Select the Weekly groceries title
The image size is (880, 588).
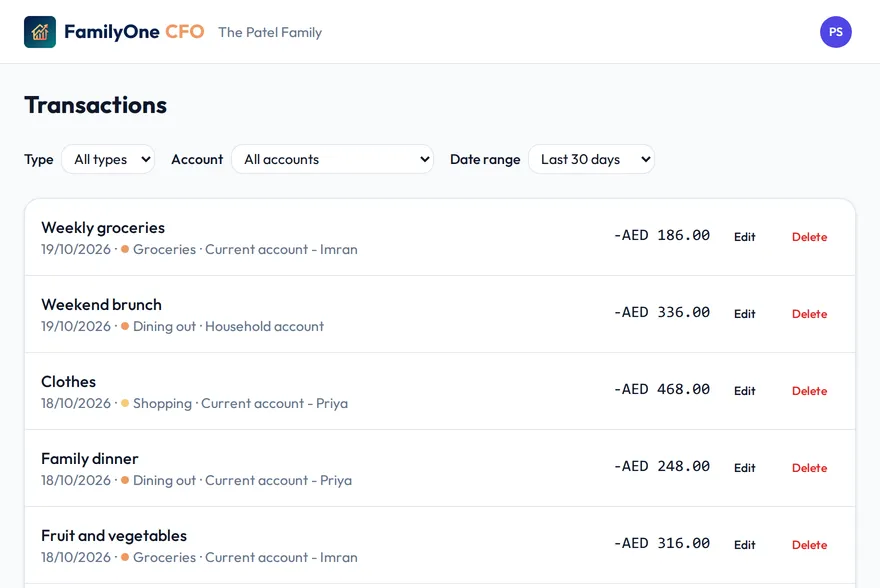[x=103, y=228]
